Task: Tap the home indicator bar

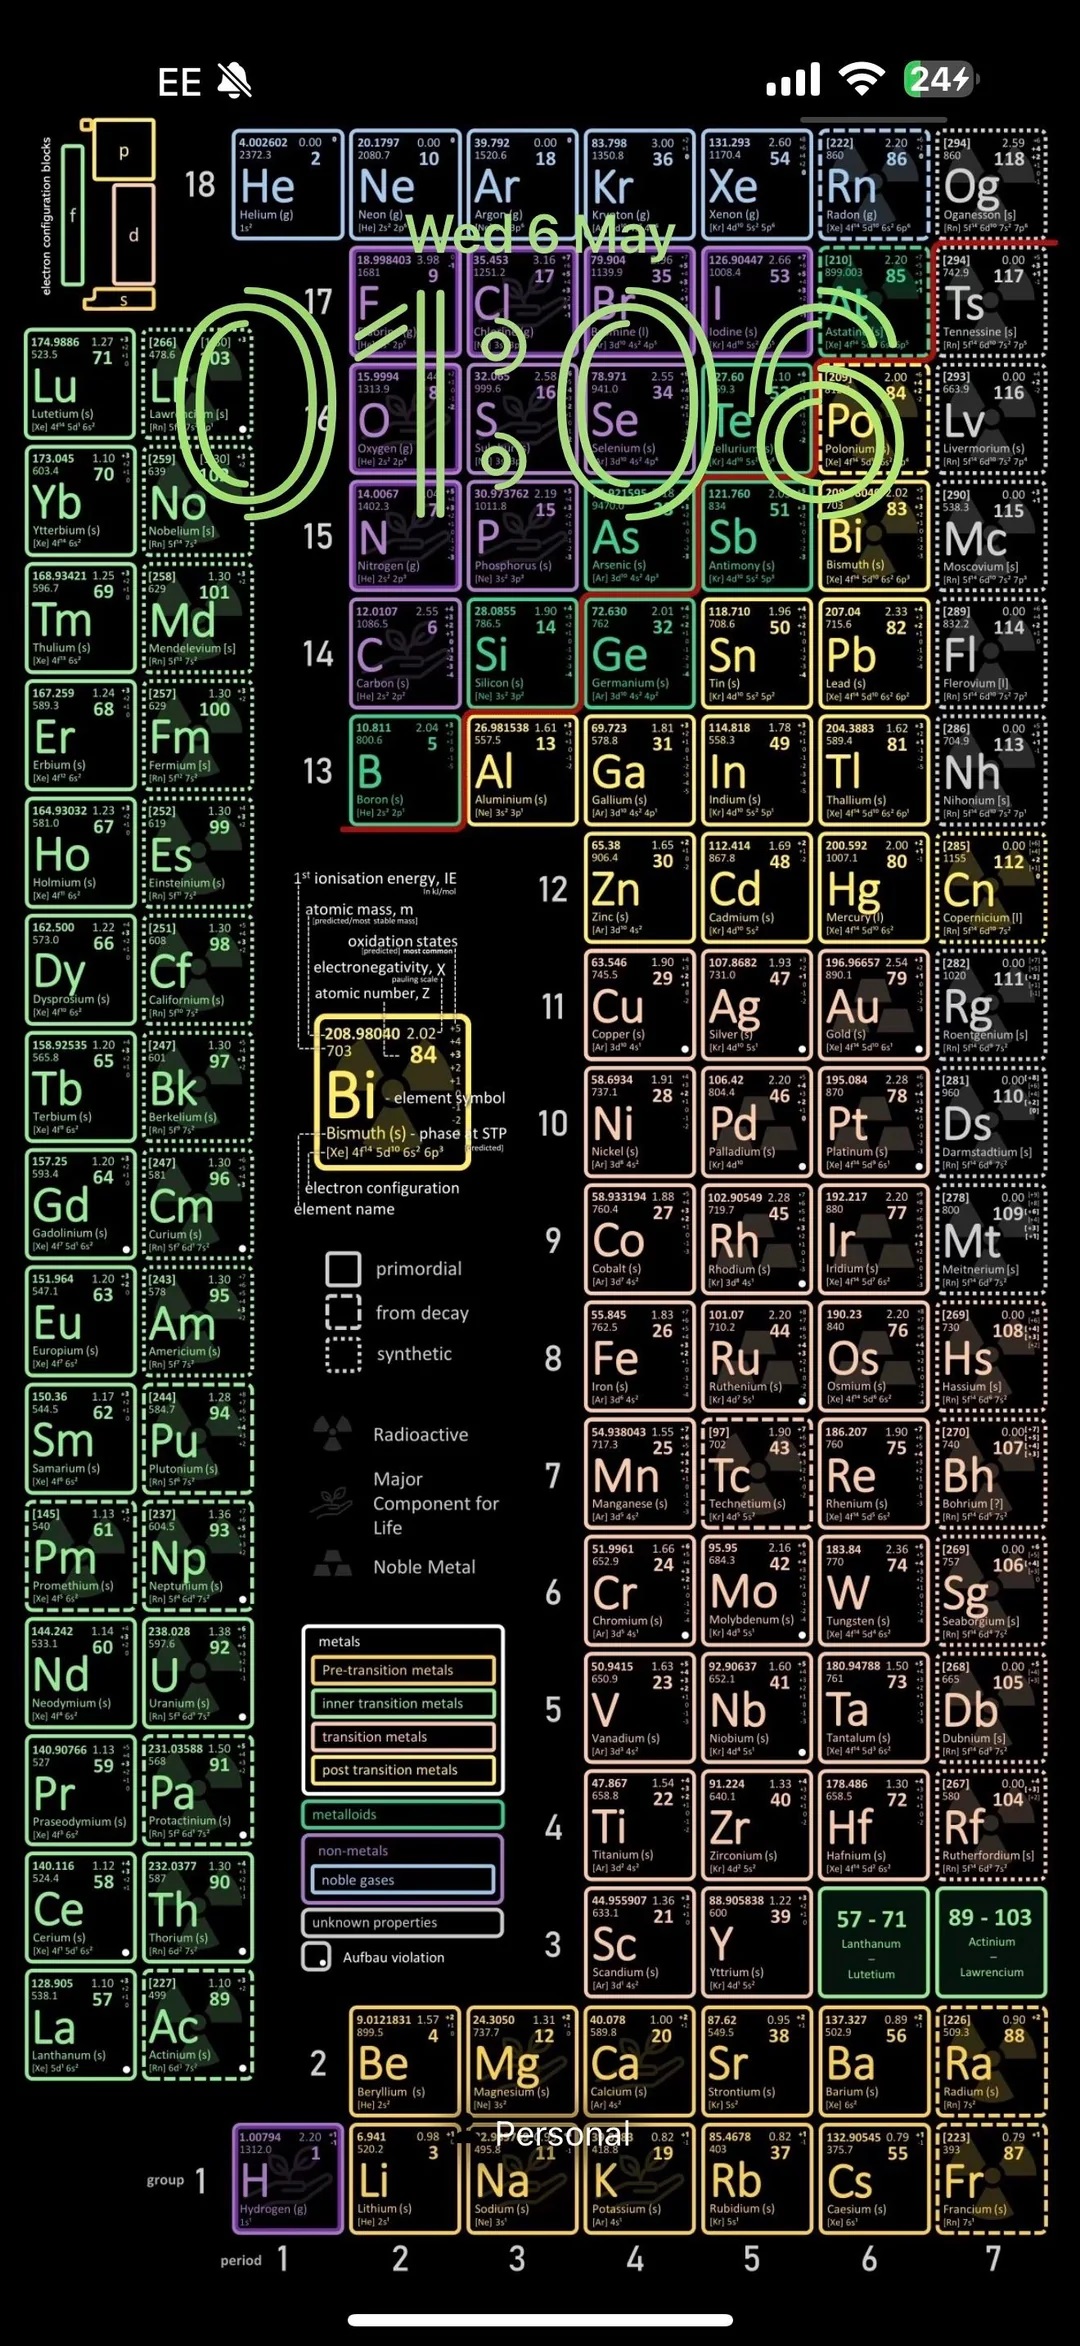Action: pos(540,2320)
